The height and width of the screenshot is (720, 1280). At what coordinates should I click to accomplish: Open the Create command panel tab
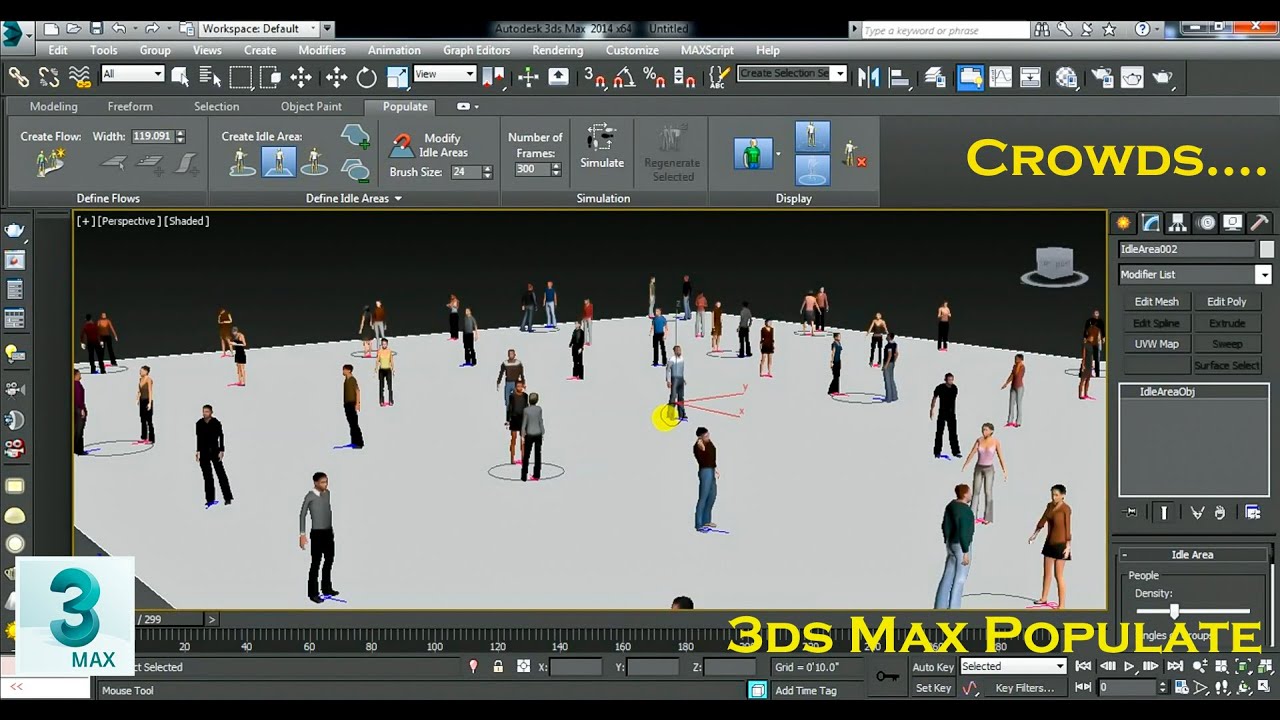click(1124, 223)
